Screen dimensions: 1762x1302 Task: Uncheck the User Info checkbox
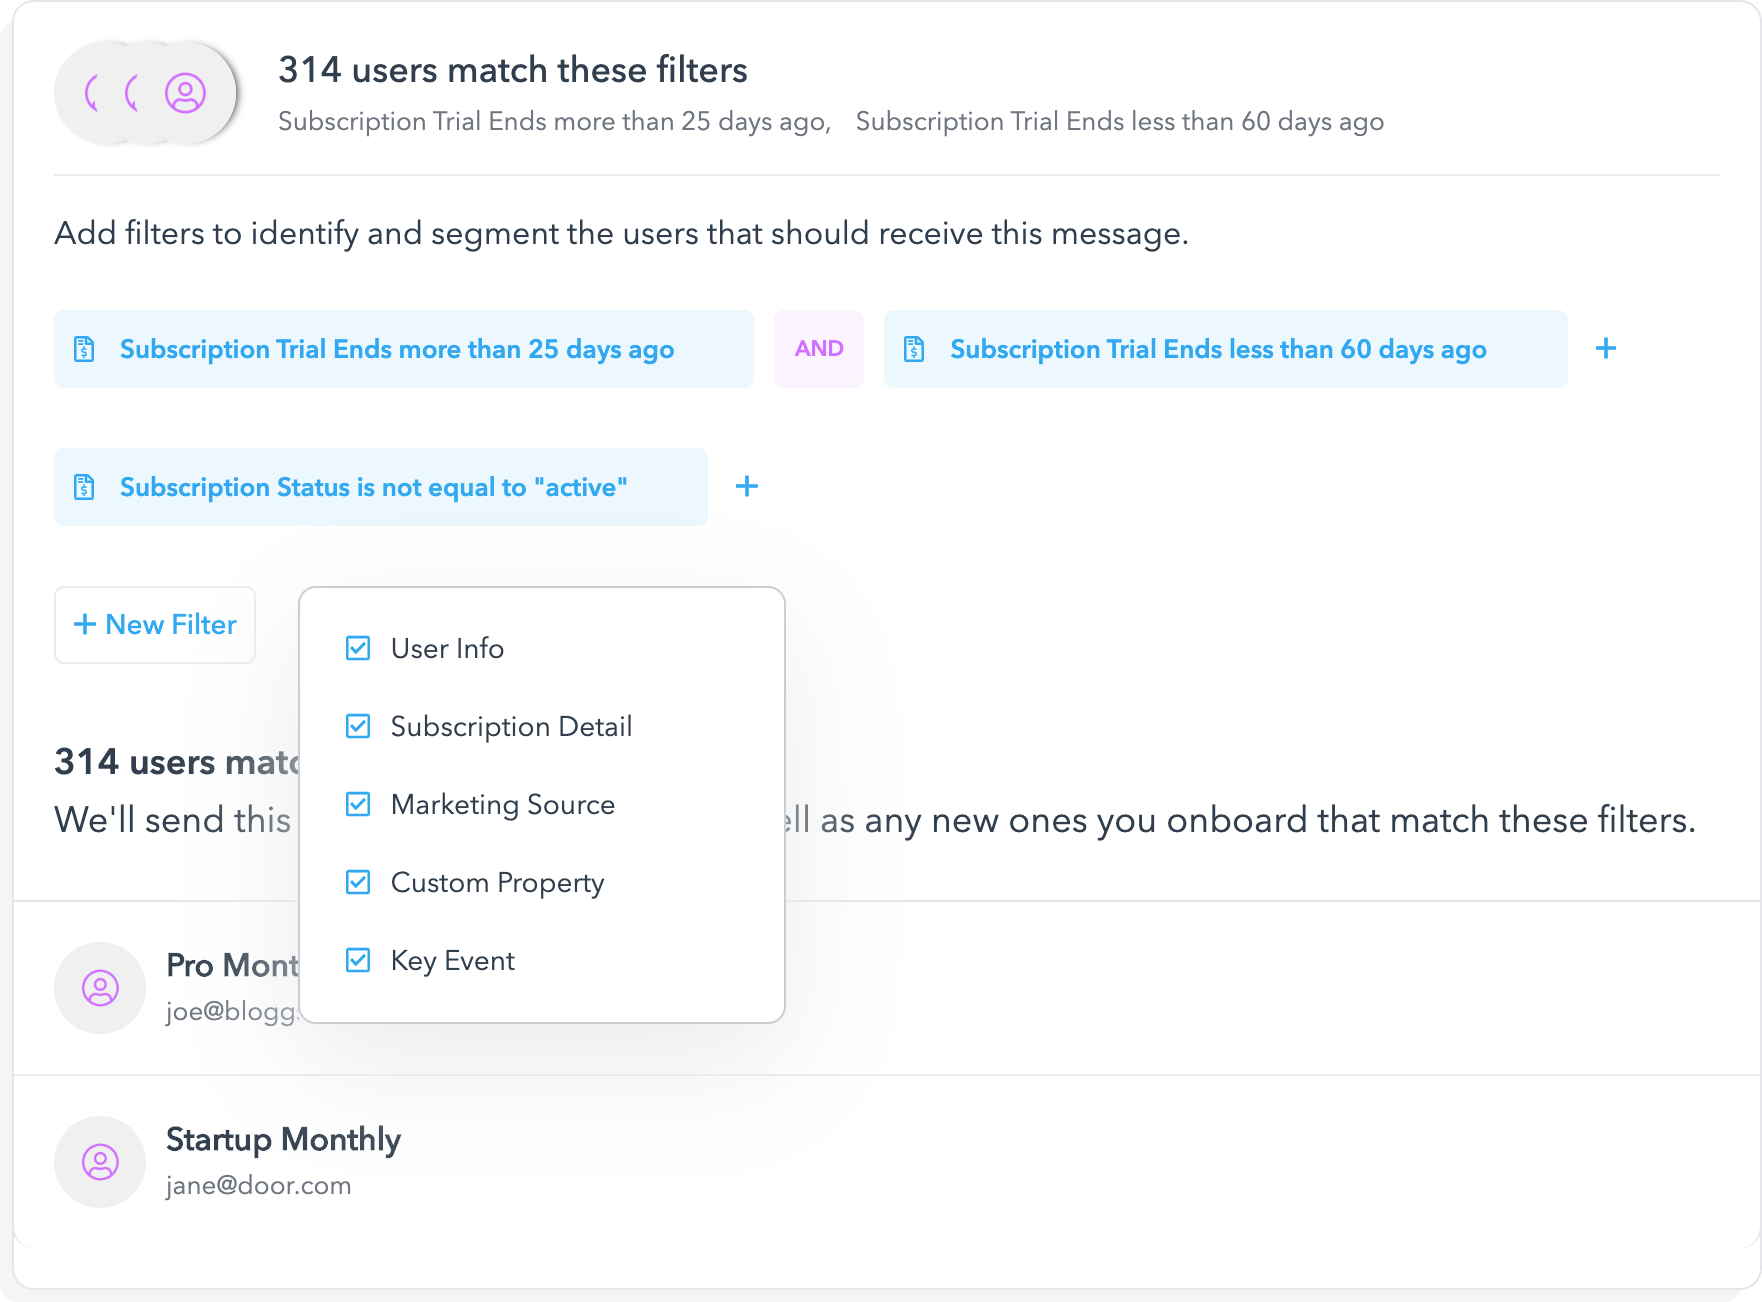pos(358,648)
